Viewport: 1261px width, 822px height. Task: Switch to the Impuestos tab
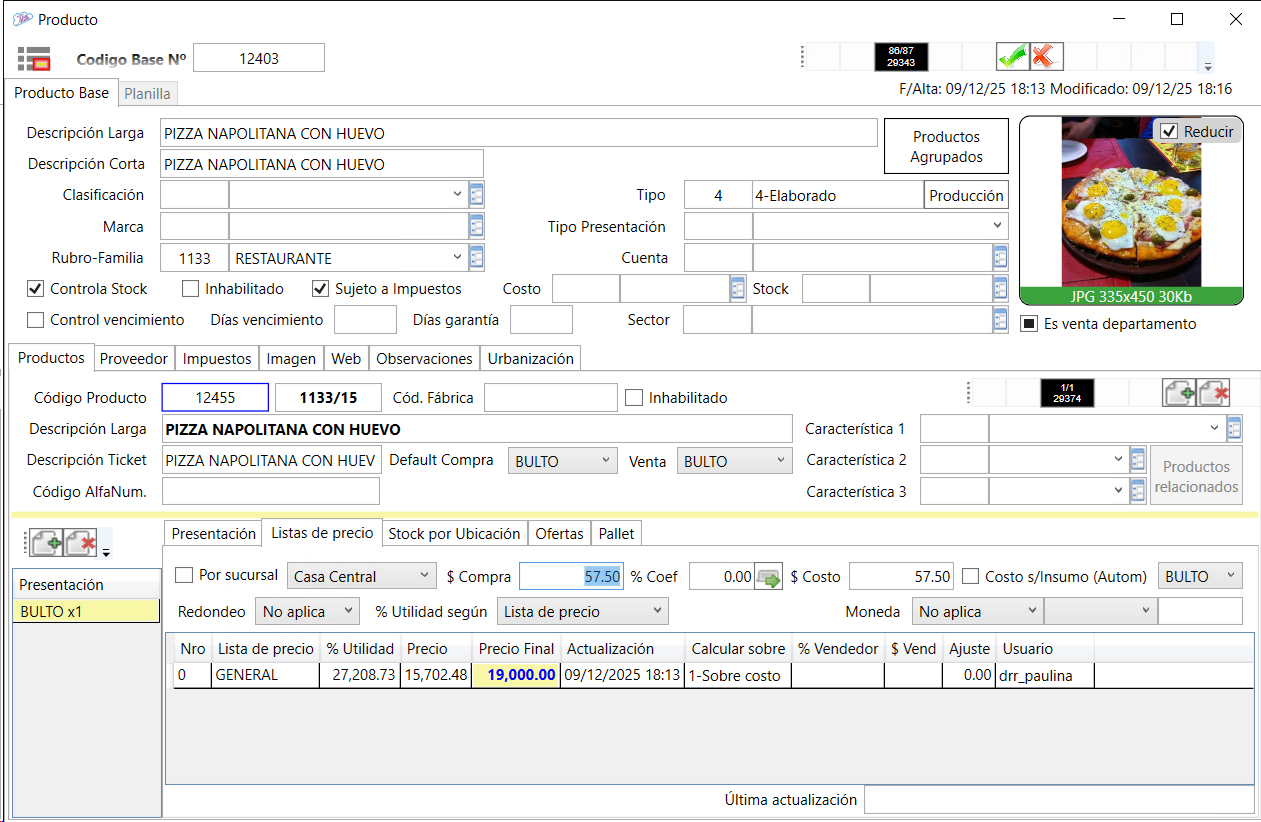(217, 358)
